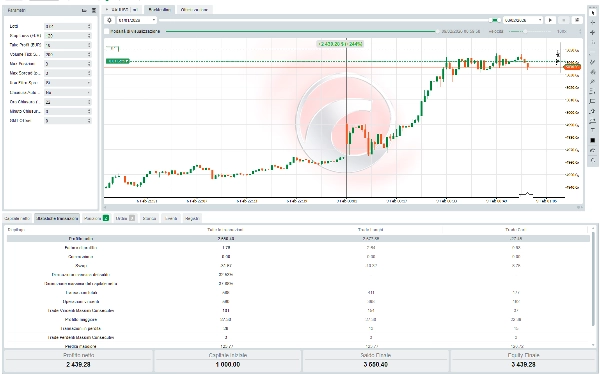600x374 pixels.
Task: Select the text T drawing tool
Action: pos(592,131)
